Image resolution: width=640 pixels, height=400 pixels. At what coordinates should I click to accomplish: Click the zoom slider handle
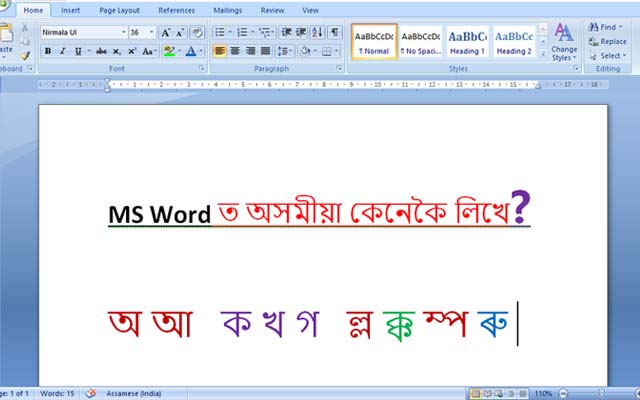click(x=601, y=393)
